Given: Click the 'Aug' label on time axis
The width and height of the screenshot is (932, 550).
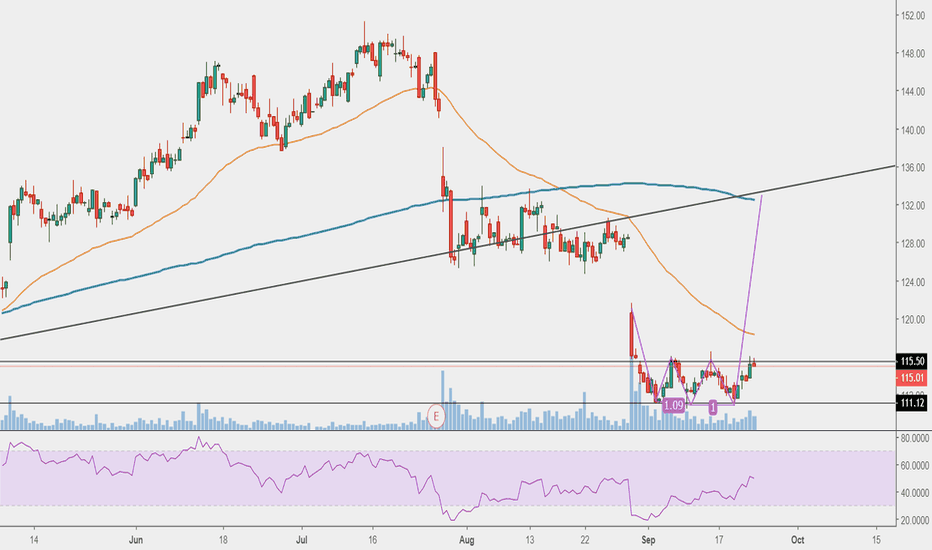Looking at the screenshot, I should tap(467, 540).
